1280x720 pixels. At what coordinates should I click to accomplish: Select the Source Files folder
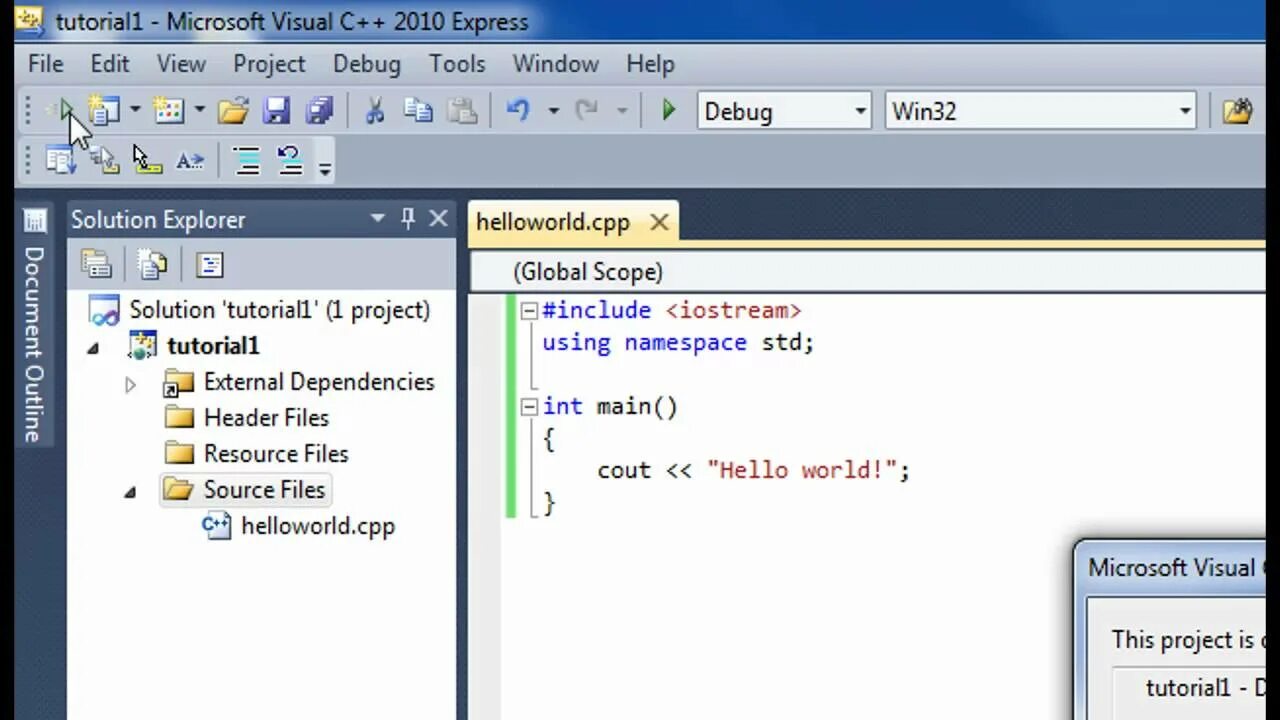(x=264, y=490)
